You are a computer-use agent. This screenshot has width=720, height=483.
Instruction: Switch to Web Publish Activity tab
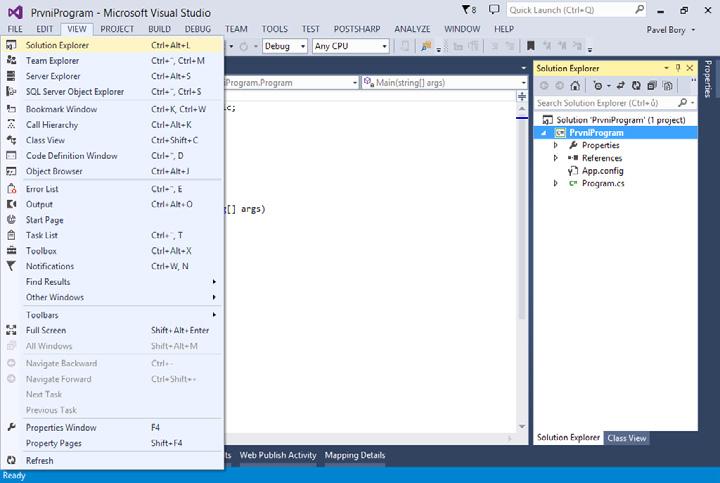278,455
